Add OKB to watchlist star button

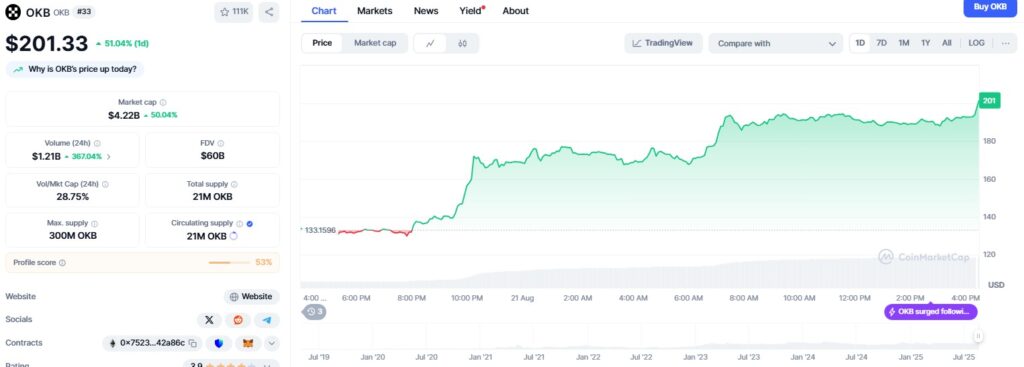point(234,12)
